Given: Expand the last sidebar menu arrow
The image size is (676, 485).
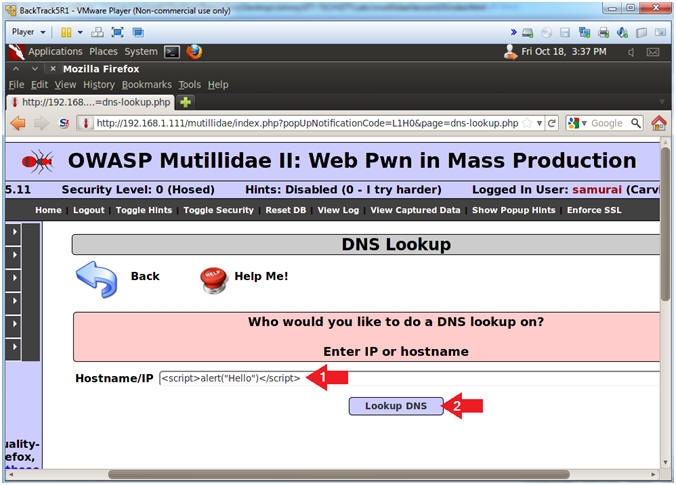Looking at the screenshot, I should point(13,347).
